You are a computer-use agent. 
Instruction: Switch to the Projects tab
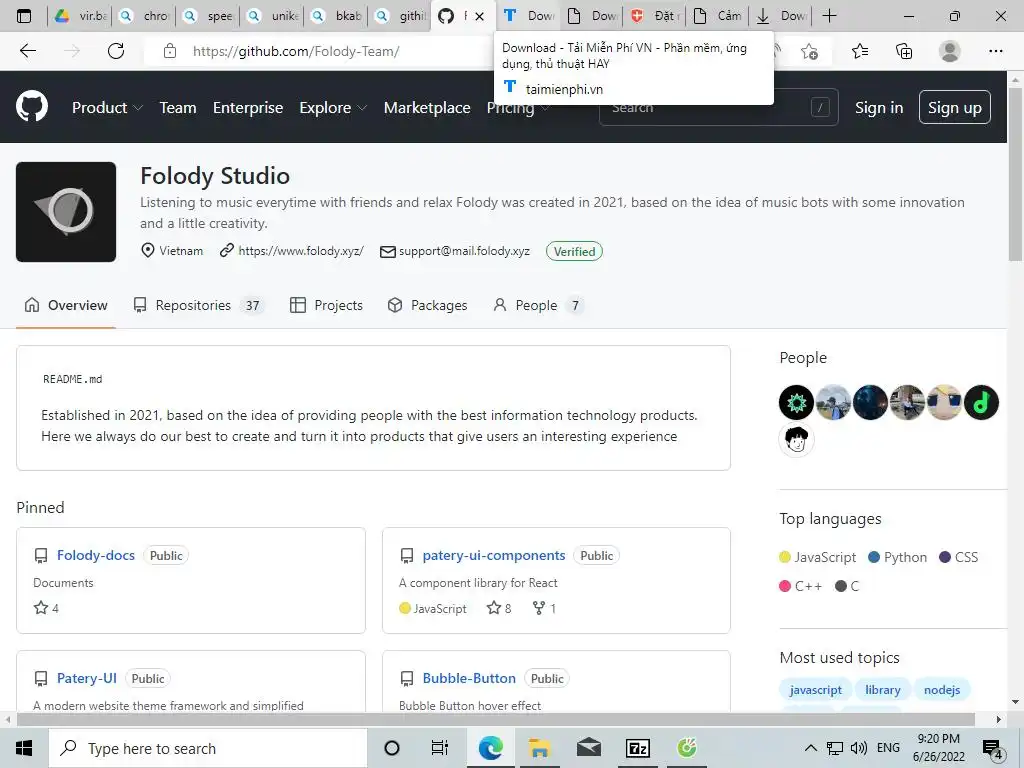pos(326,305)
